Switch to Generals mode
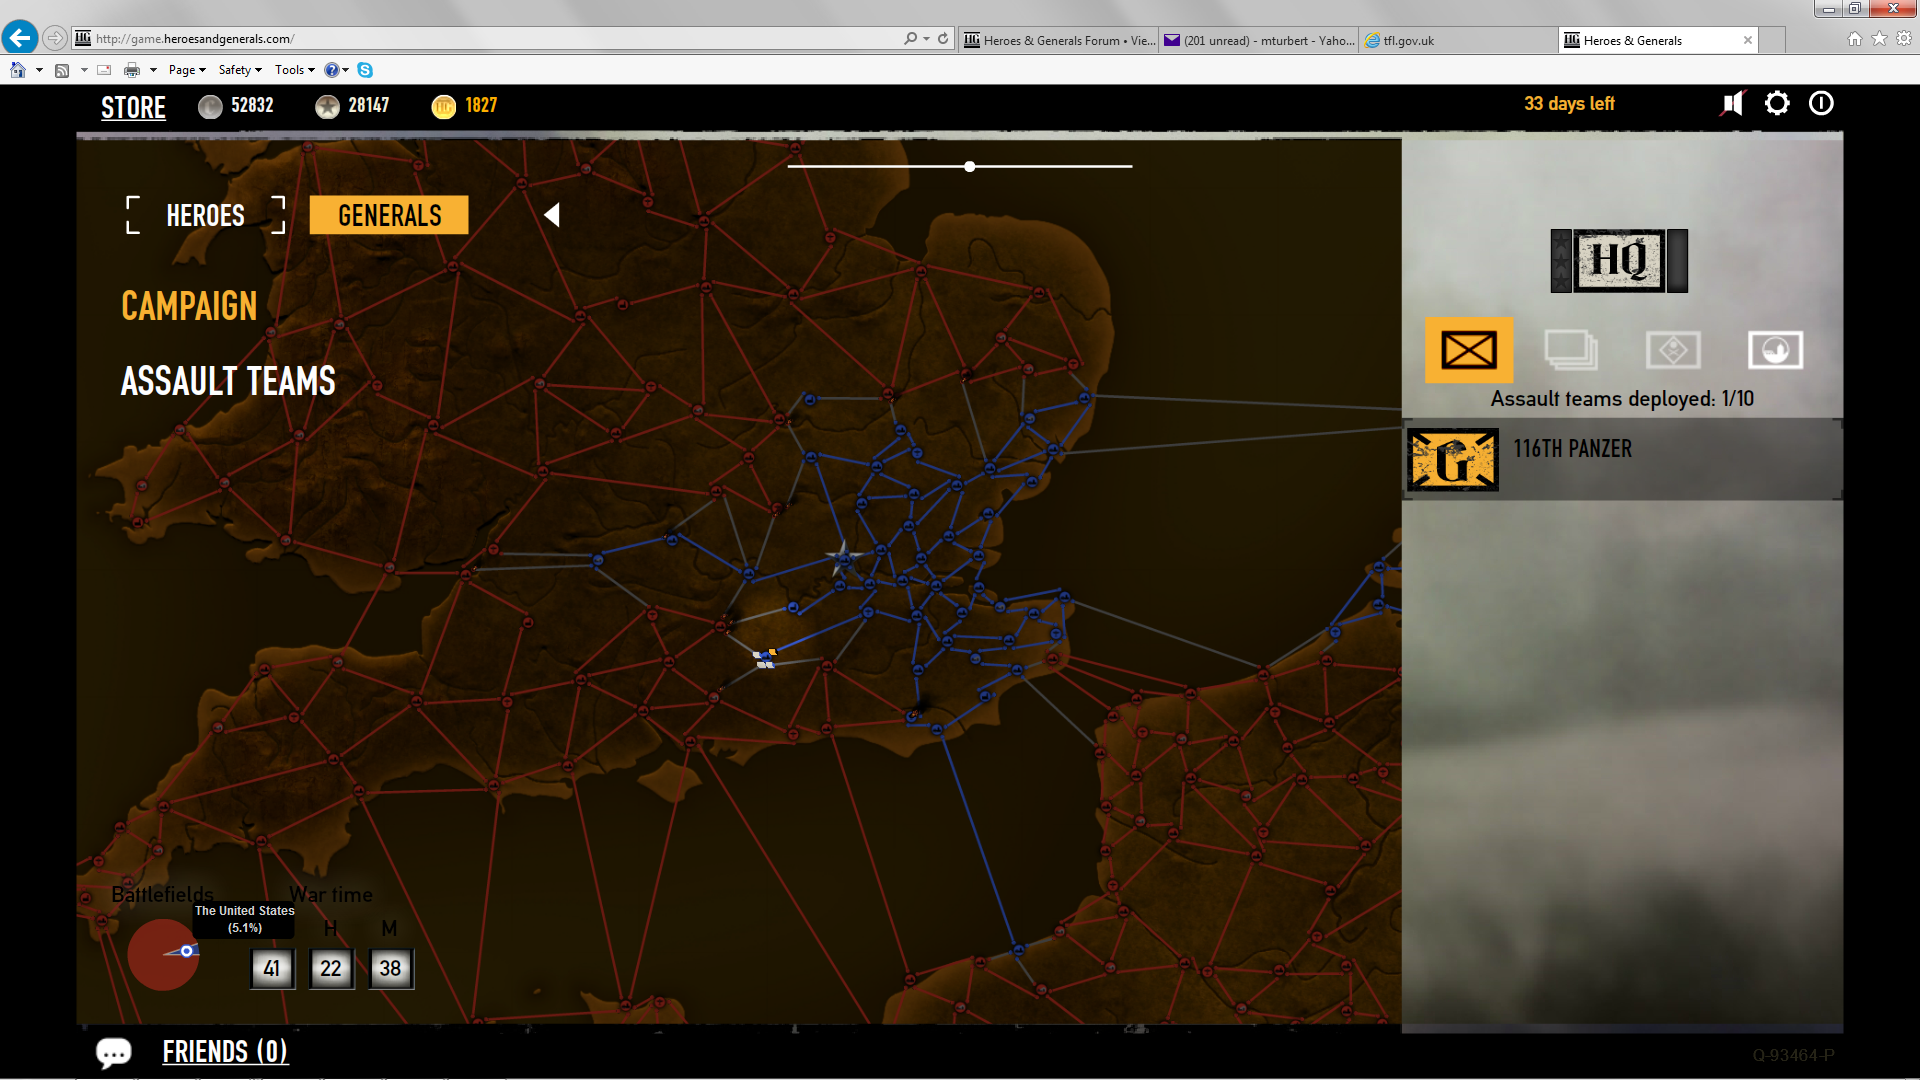1920x1080 pixels. point(389,216)
